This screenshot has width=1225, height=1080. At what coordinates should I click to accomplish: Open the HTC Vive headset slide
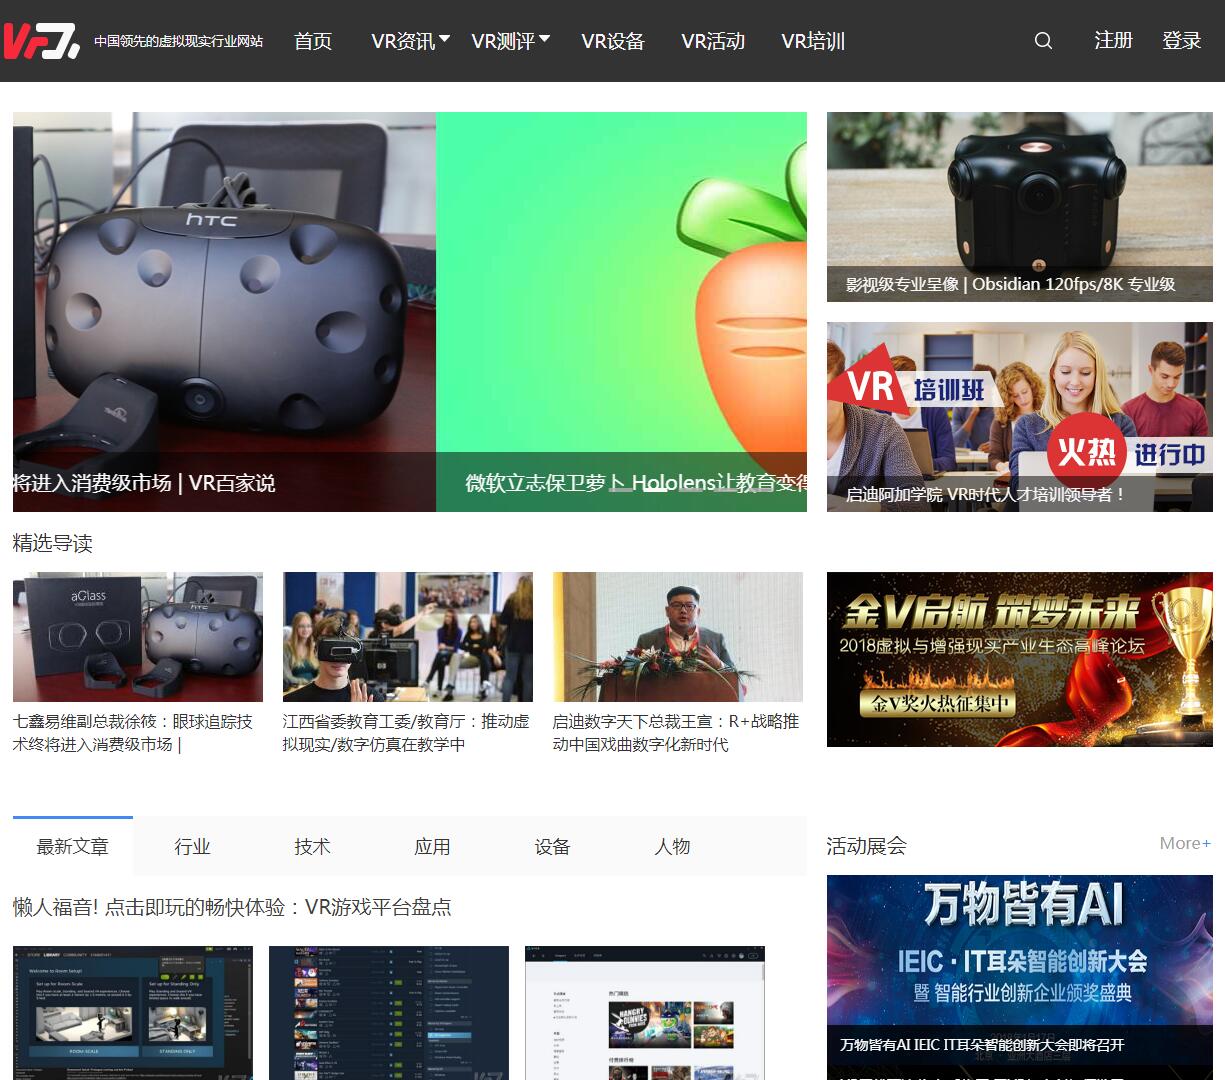point(224,312)
